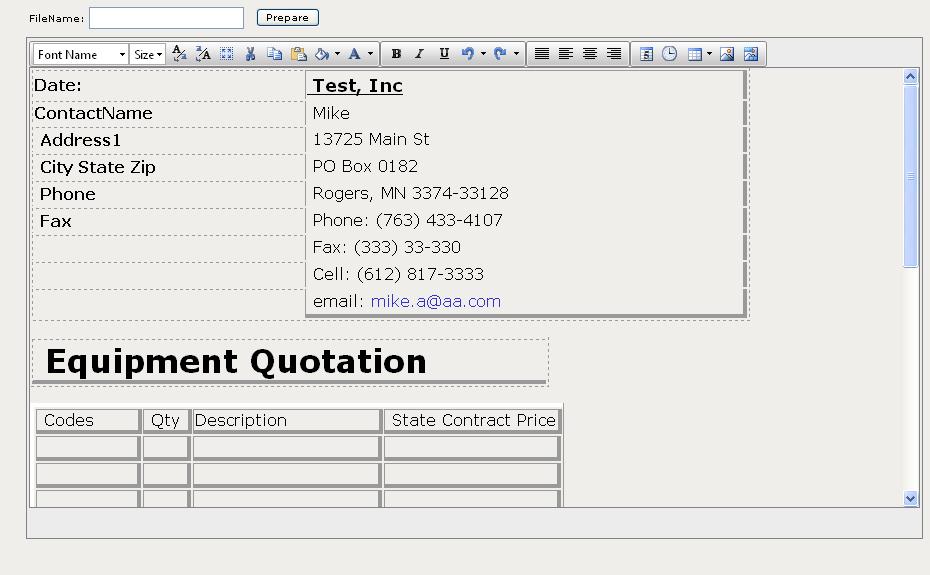Click the Phone: (763) 433-4107 line
The width and height of the screenshot is (930, 575).
click(x=407, y=220)
